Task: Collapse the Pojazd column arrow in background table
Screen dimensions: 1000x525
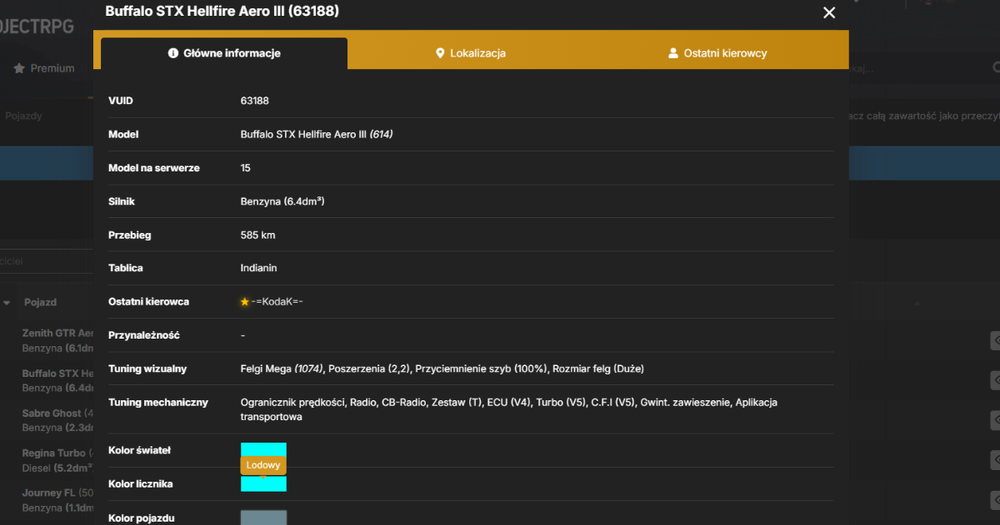Action: pos(6,302)
